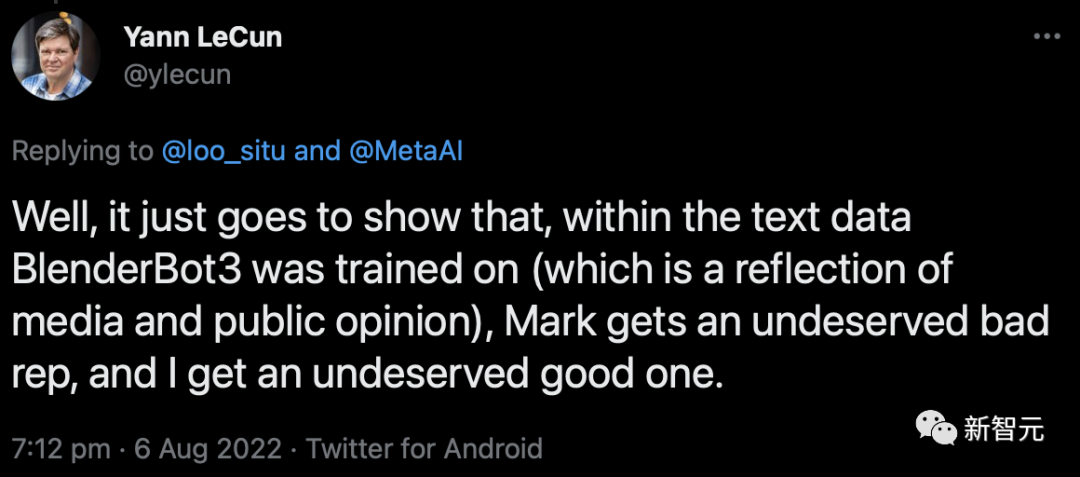Image resolution: width=1080 pixels, height=477 pixels.
Task: Click the "Replying to" label
Action: click(82, 151)
